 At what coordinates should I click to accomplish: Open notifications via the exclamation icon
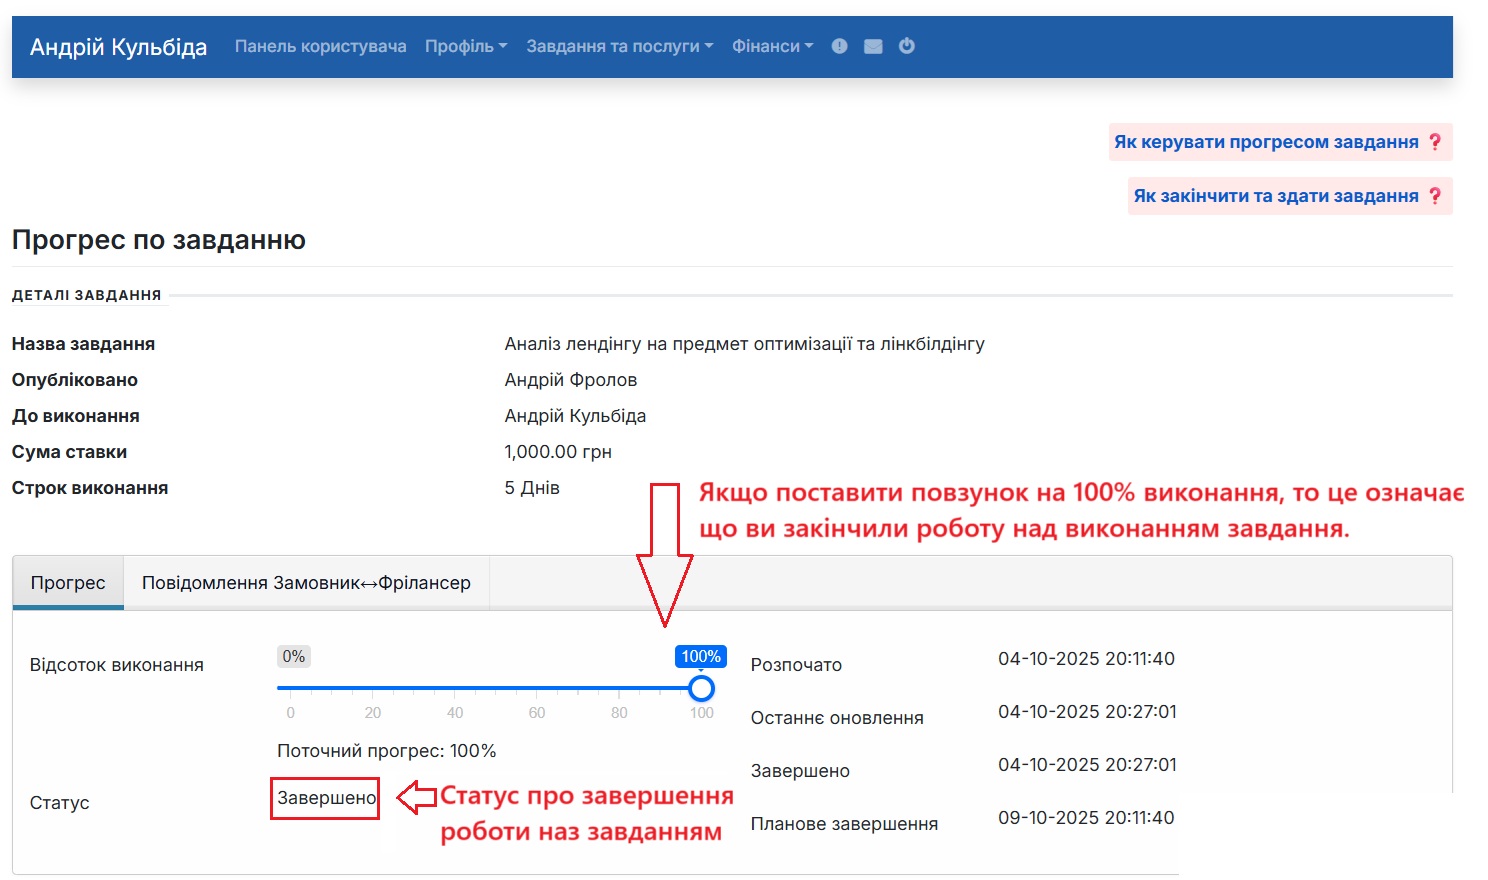[839, 45]
